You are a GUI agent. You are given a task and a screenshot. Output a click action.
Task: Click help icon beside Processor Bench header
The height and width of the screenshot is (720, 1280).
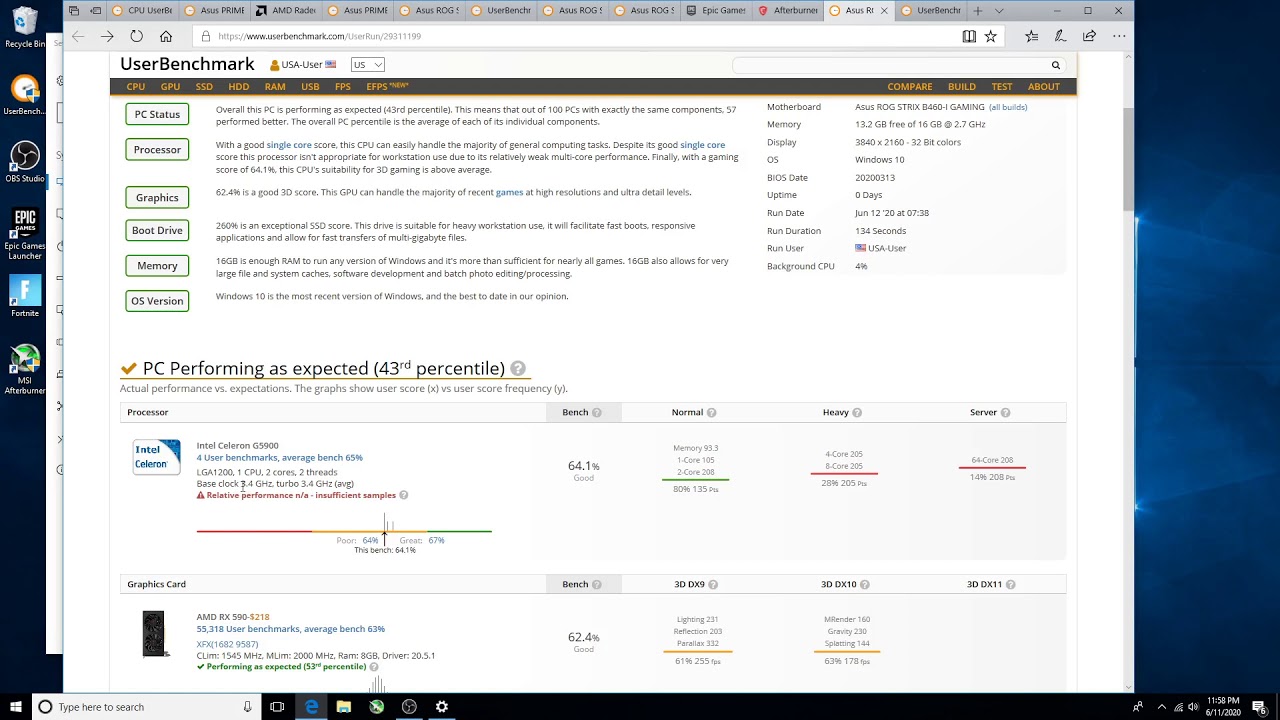(x=596, y=412)
